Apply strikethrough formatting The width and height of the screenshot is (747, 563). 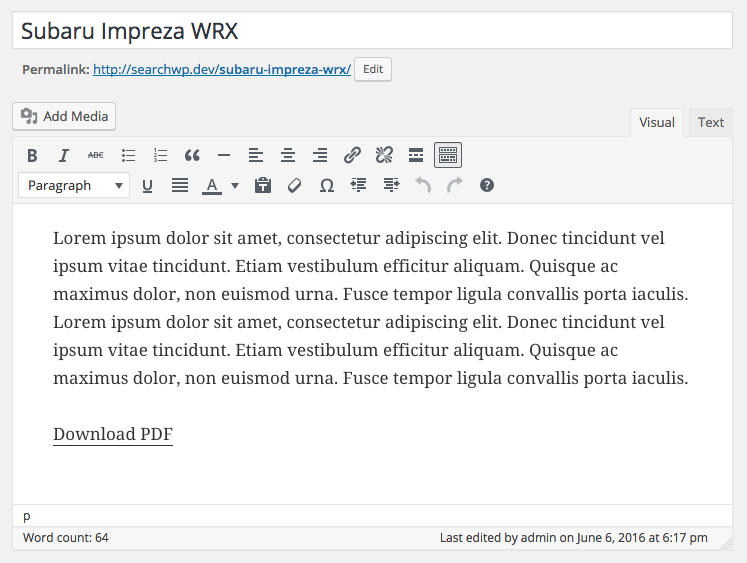click(x=96, y=155)
